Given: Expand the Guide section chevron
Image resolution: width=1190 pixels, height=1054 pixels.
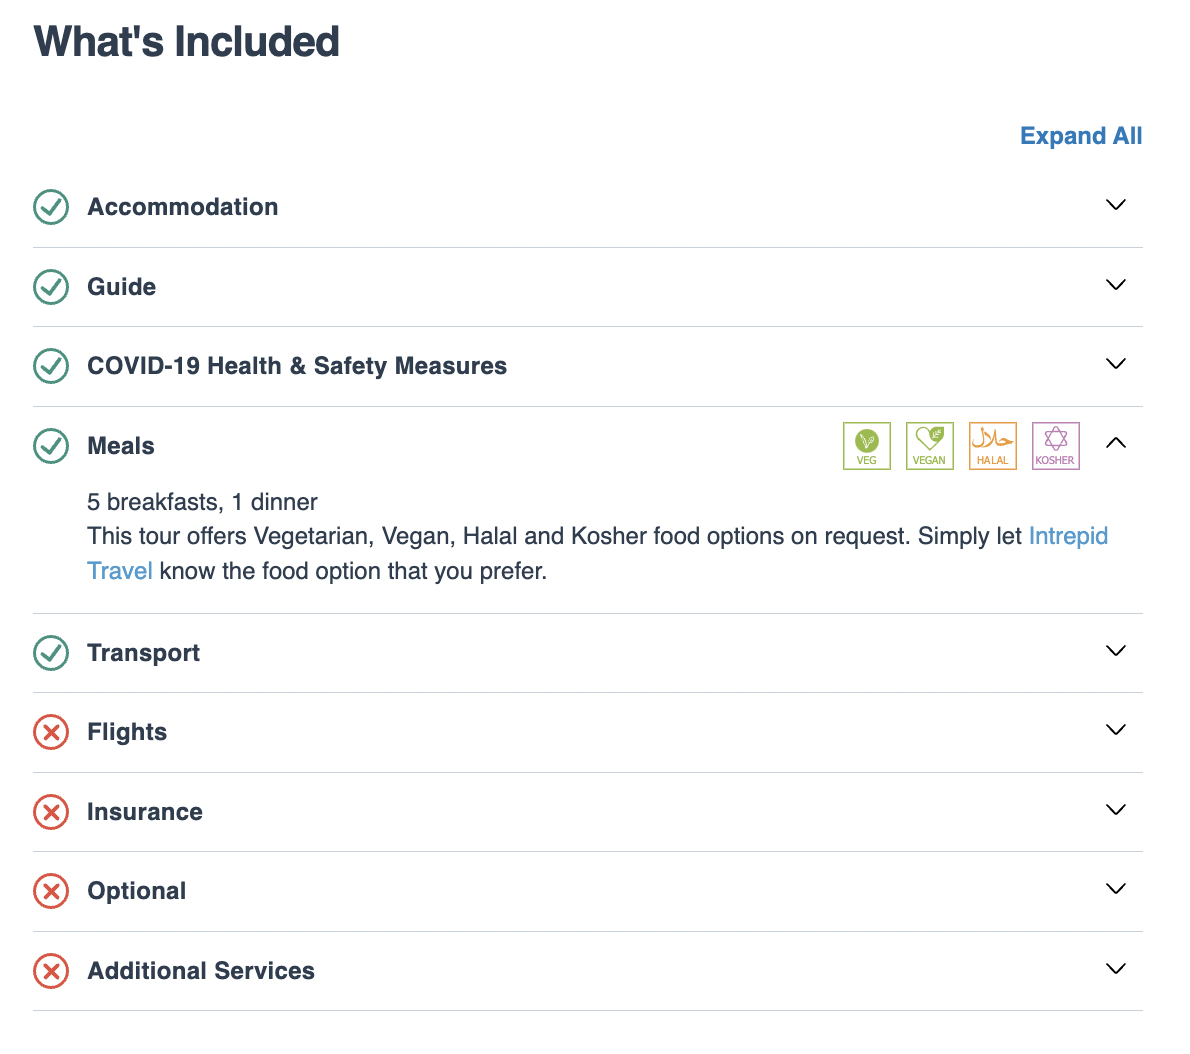Looking at the screenshot, I should (x=1116, y=285).
